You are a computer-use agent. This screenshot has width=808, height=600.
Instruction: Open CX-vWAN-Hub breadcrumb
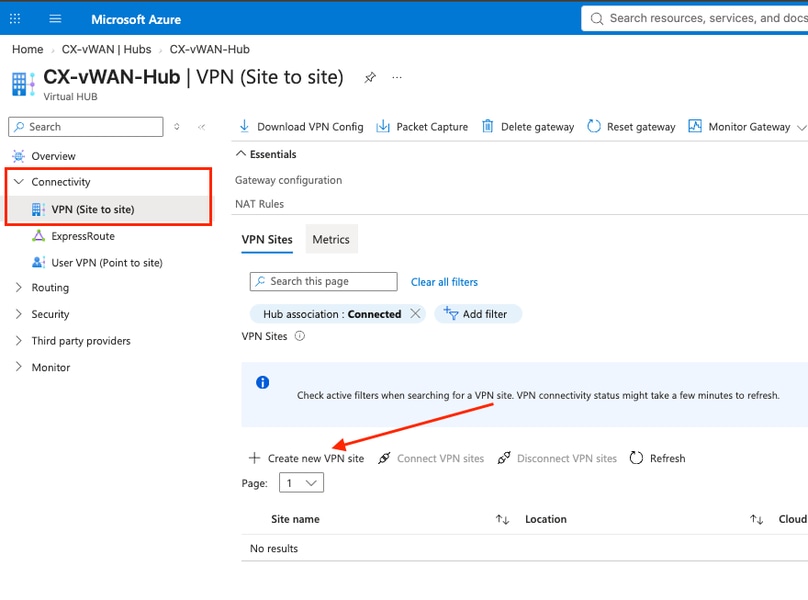click(210, 49)
